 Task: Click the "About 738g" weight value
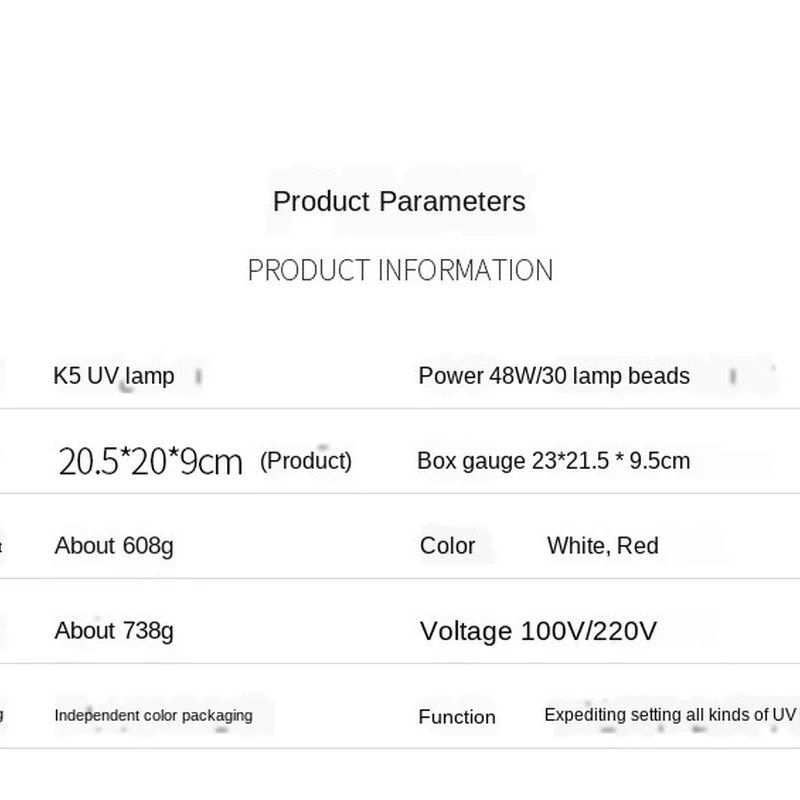114,631
